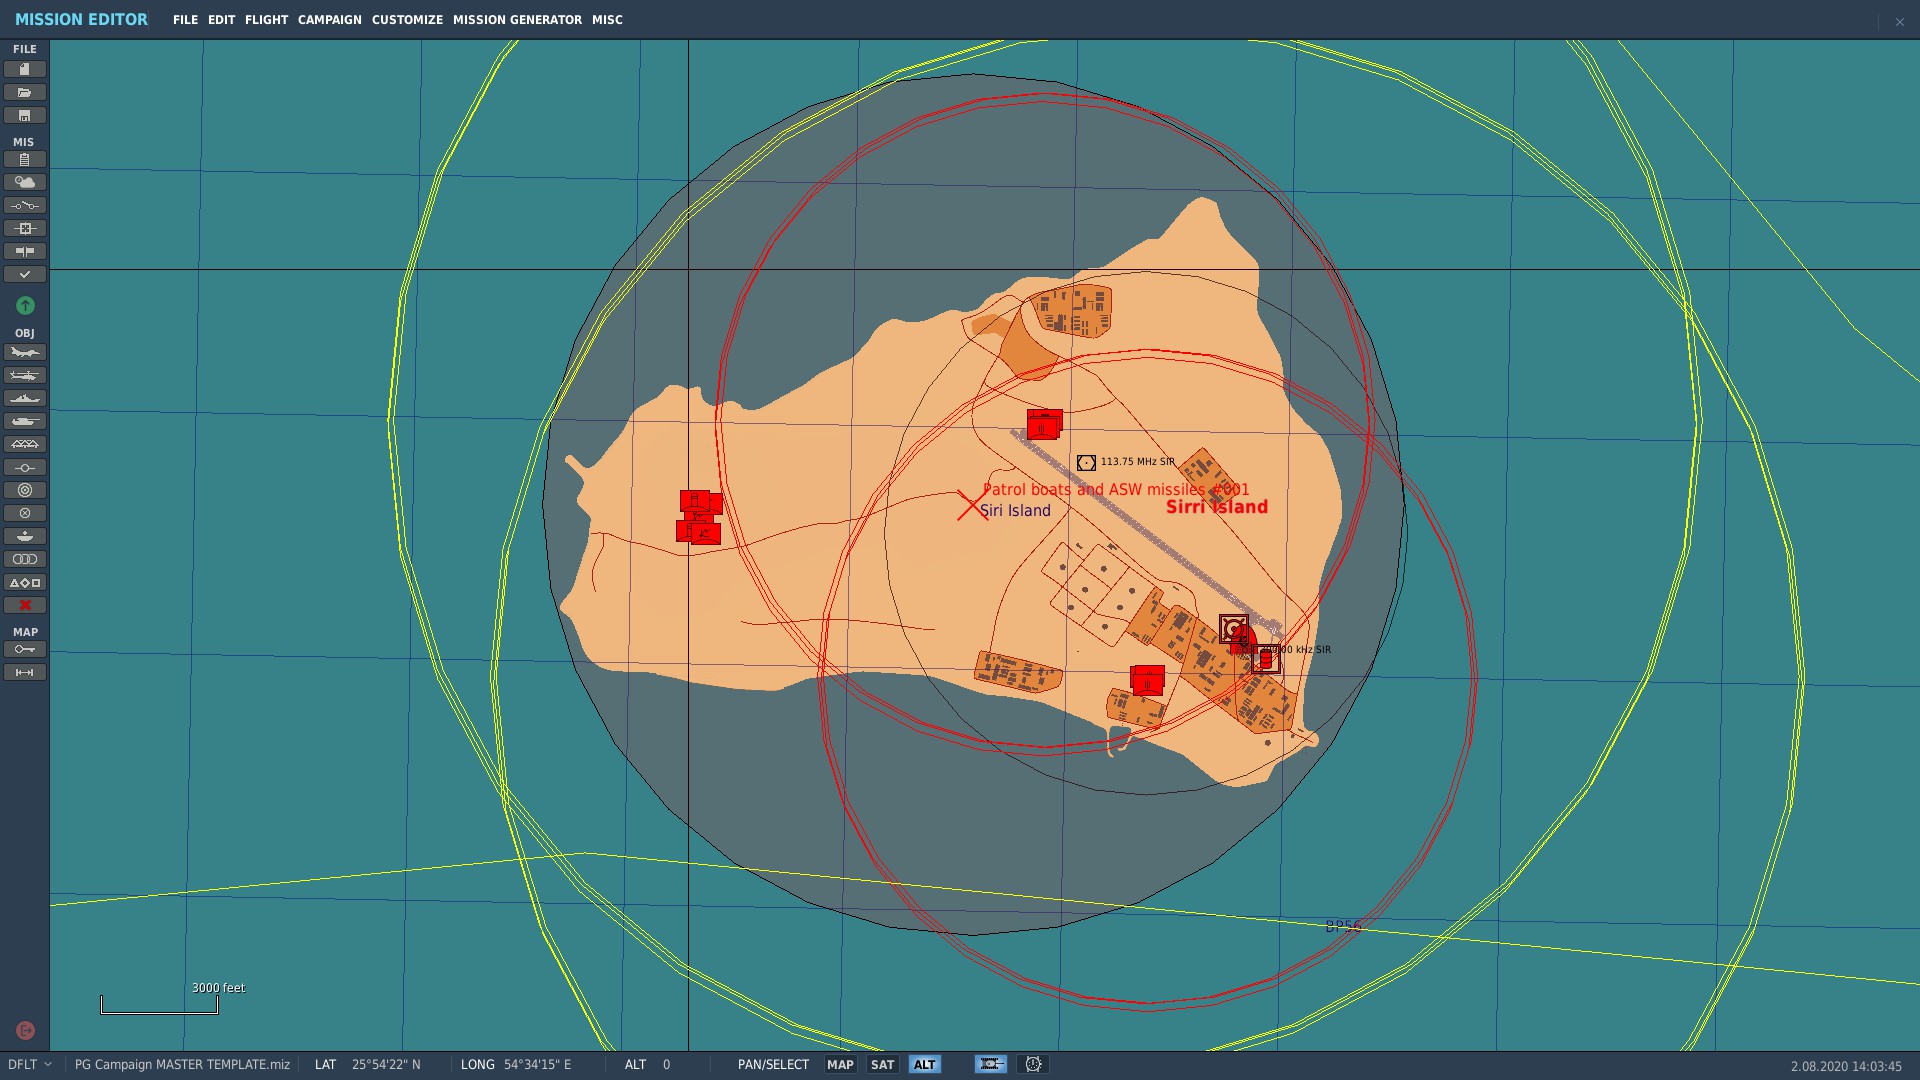Open the distance ruler measure tool
The image size is (1920, 1080).
click(25, 672)
